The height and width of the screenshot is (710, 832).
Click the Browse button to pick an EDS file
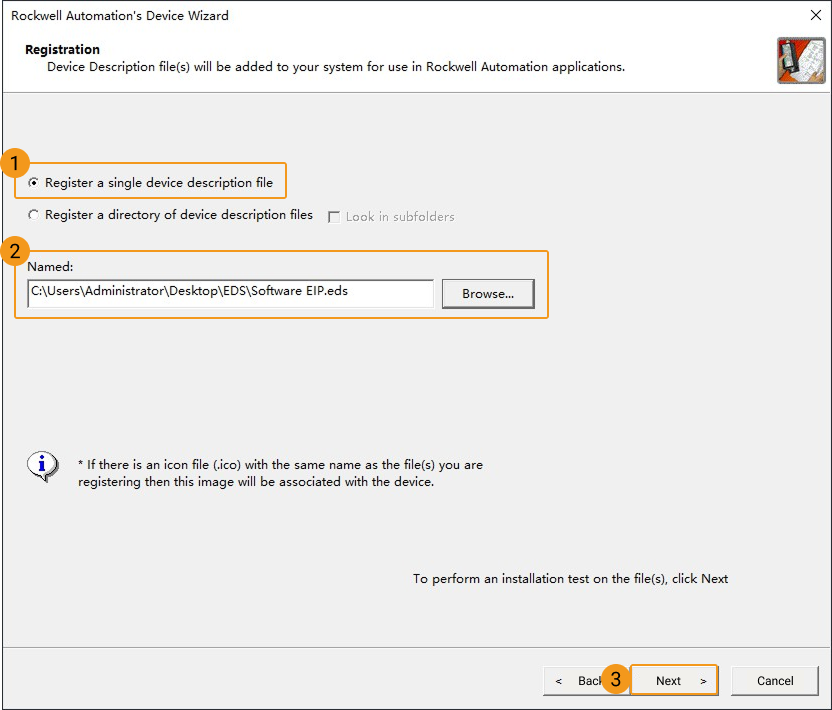(487, 293)
